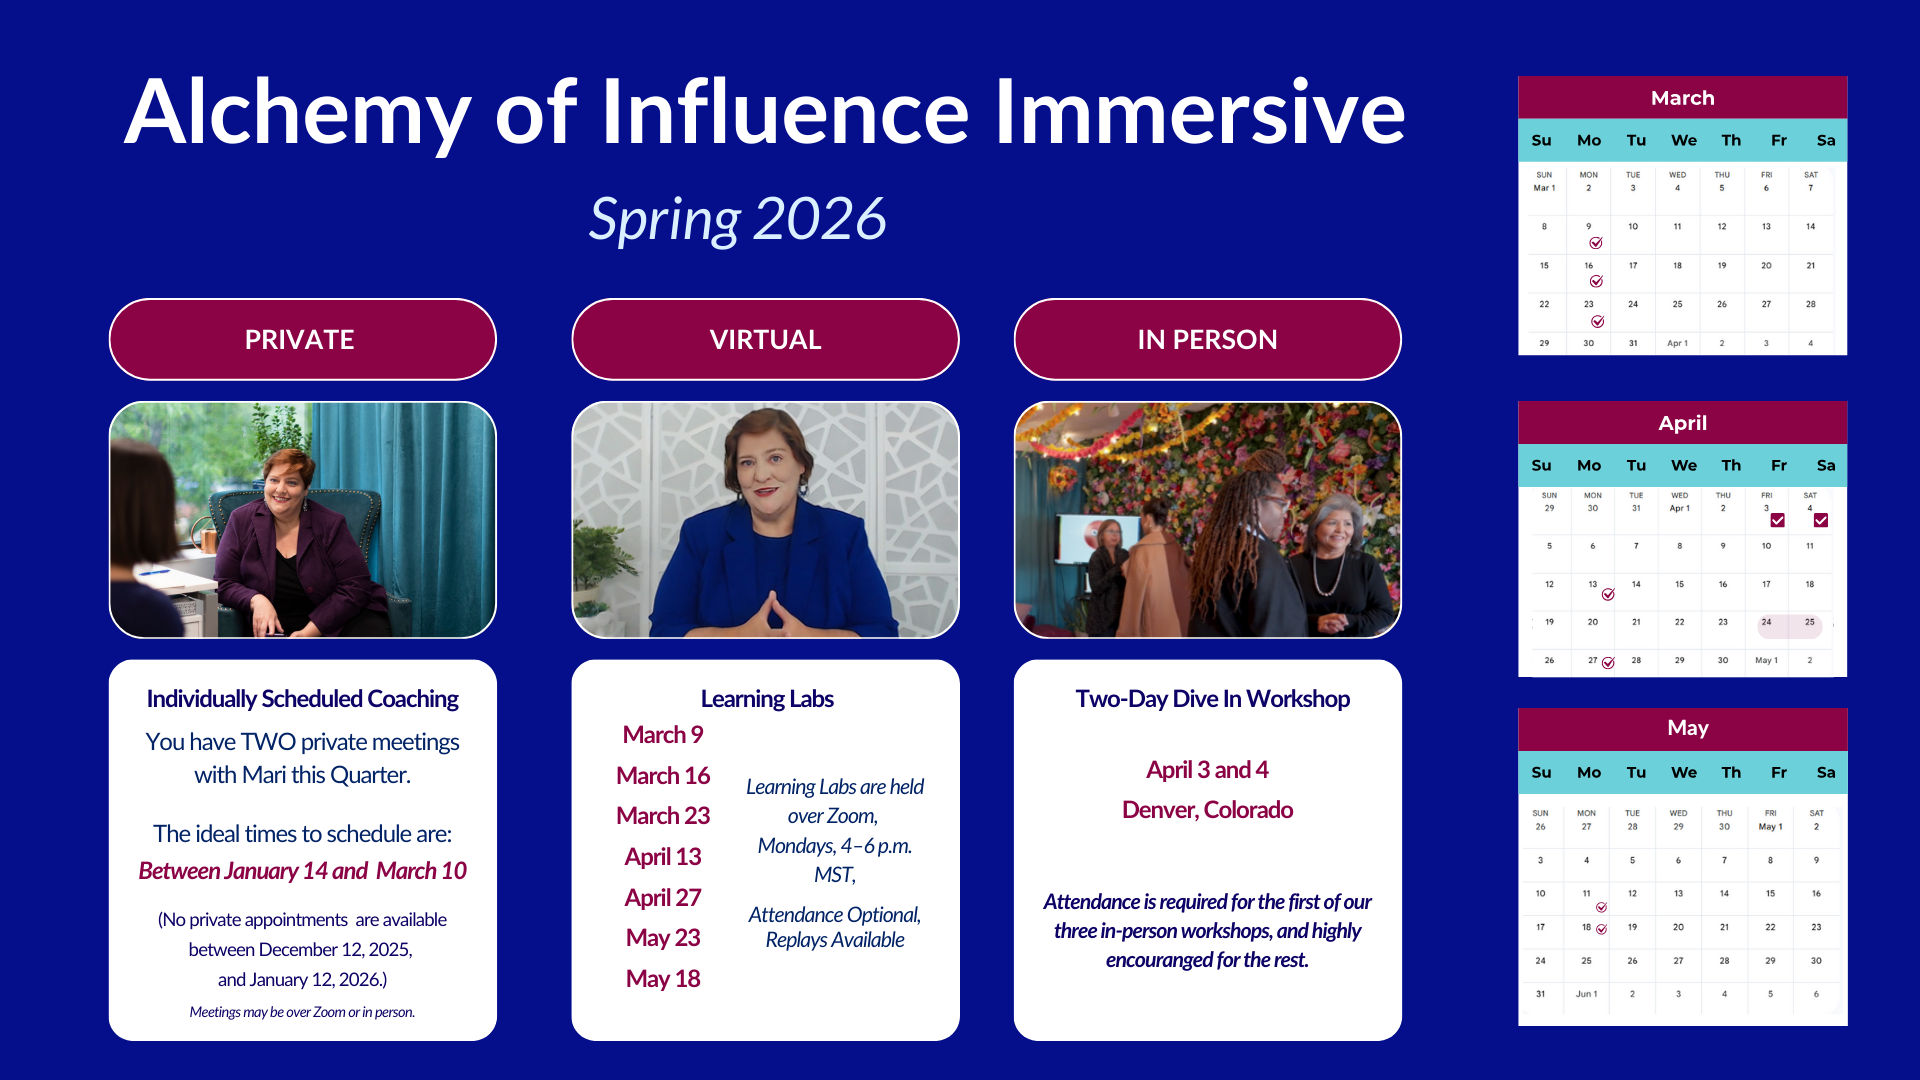Click the check icon on March 16
The image size is (1920, 1080).
point(1596,281)
